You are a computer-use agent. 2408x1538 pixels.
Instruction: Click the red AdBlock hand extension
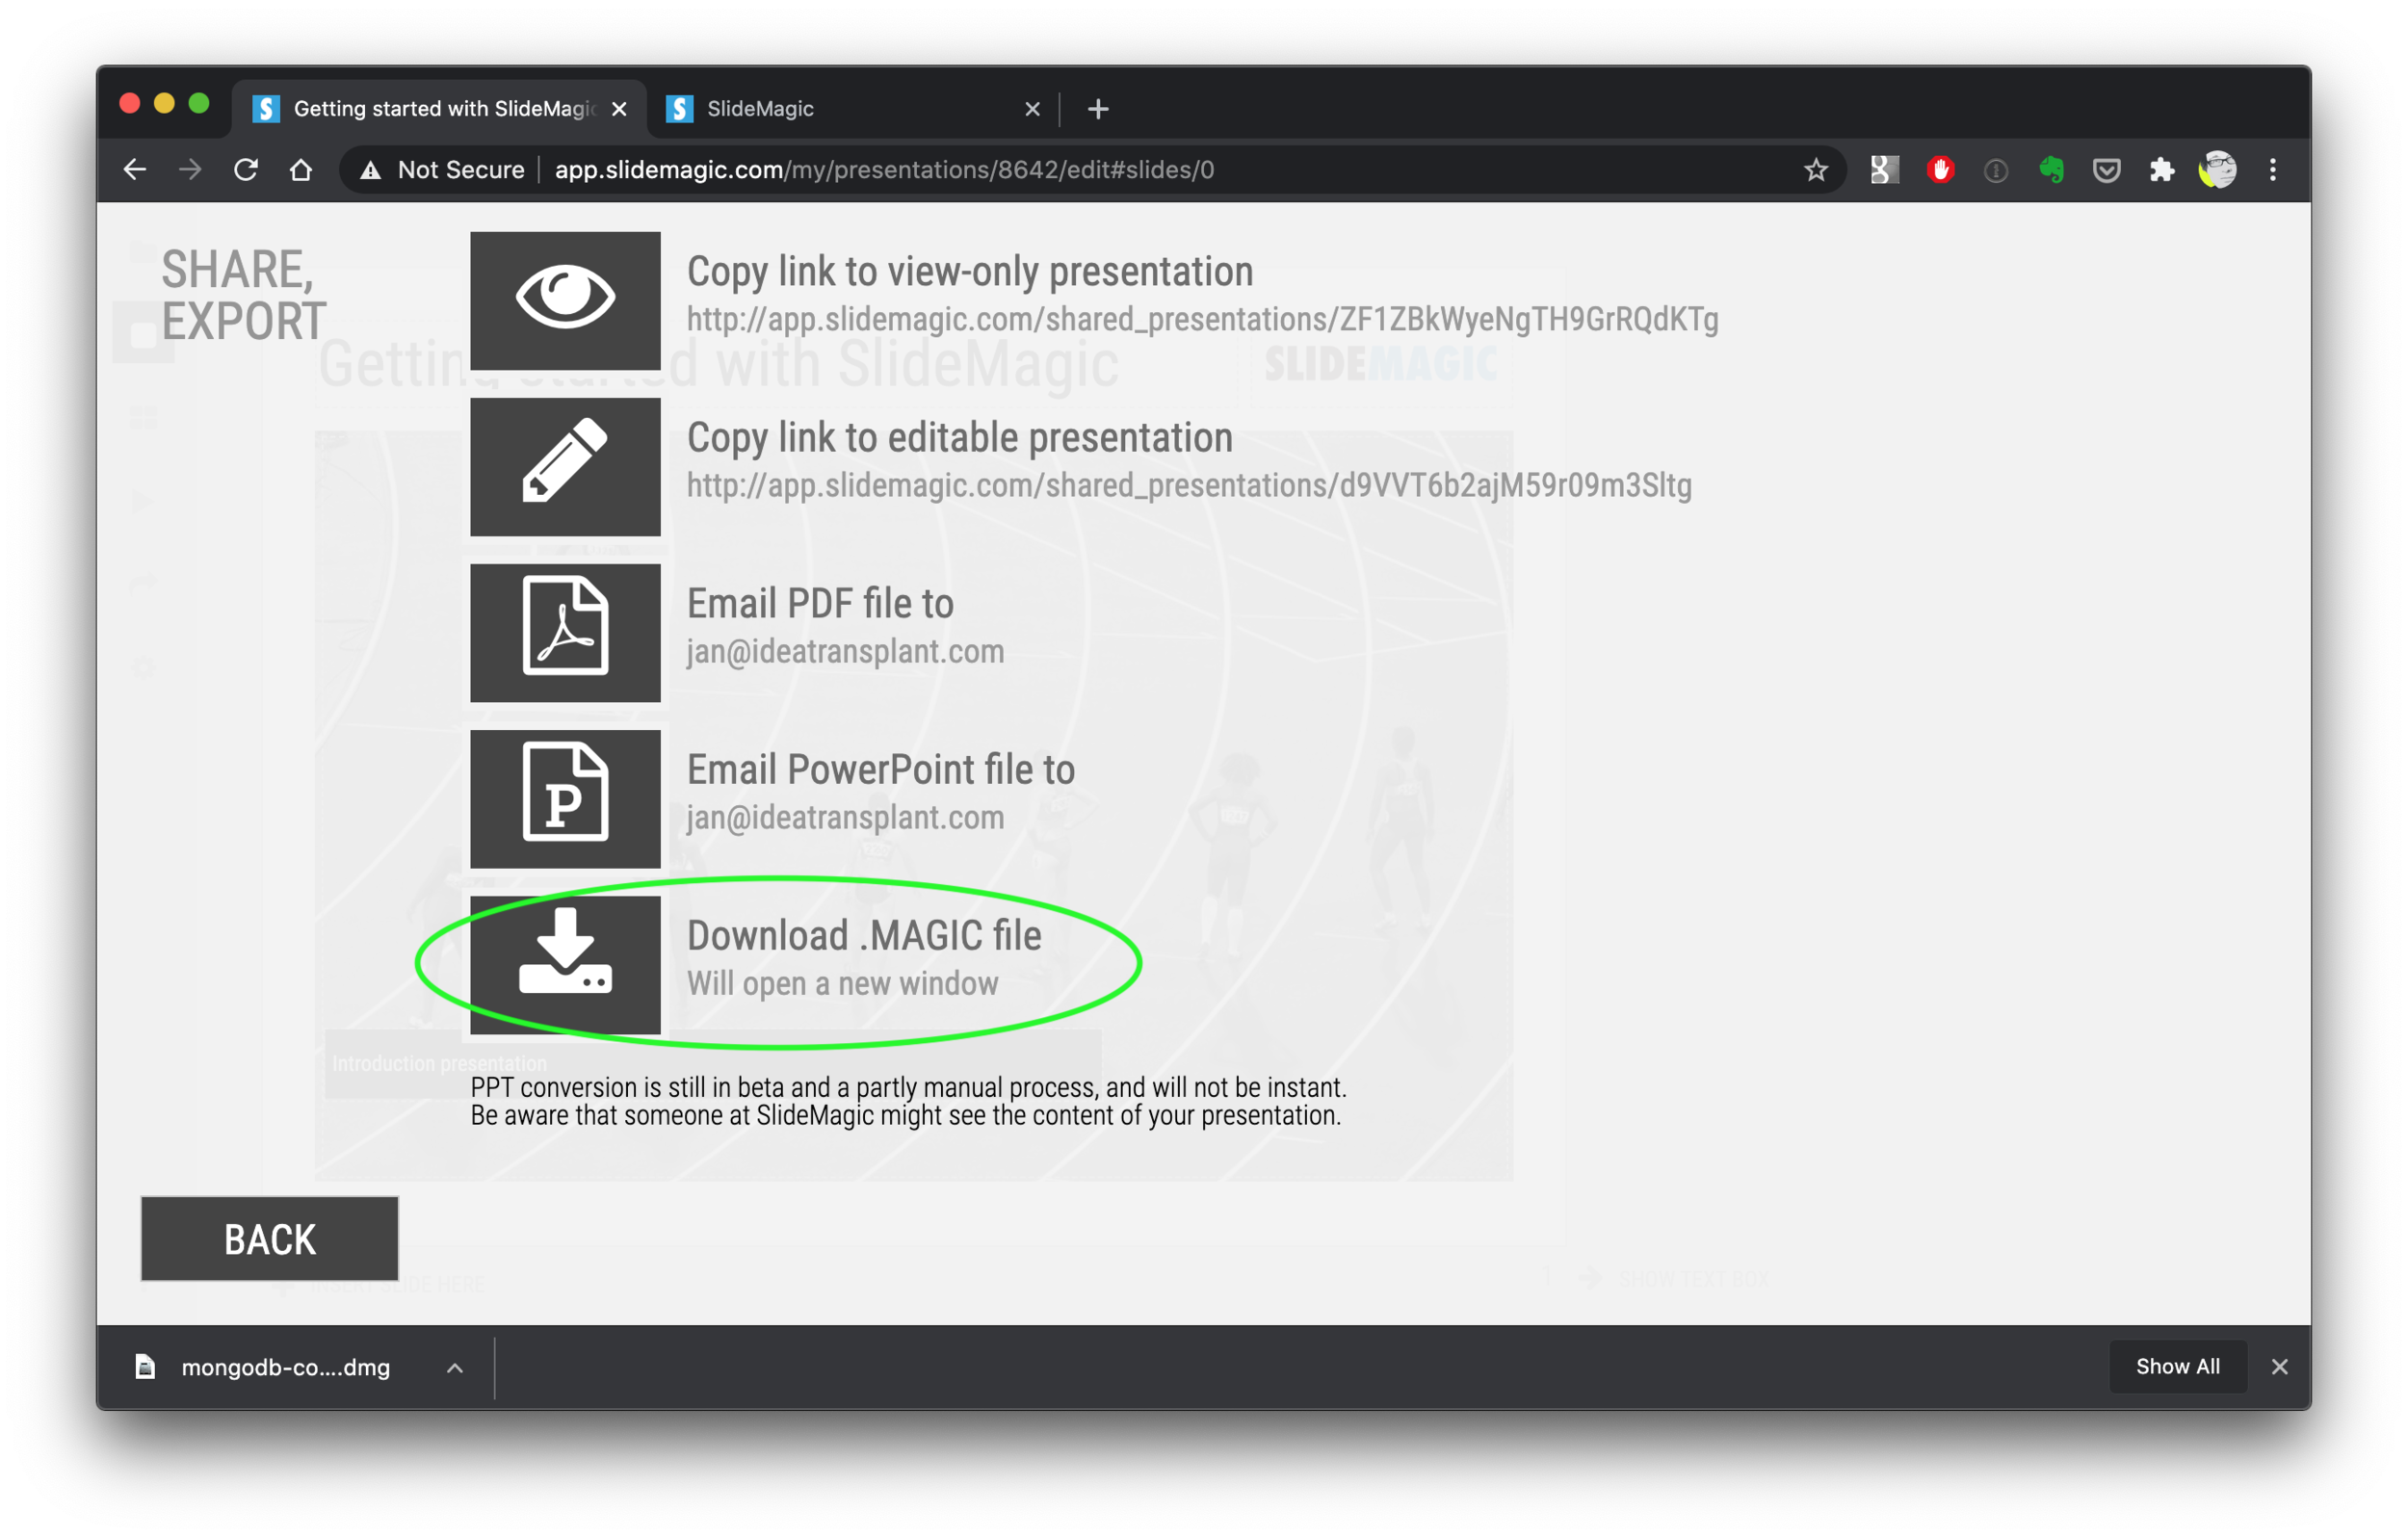1940,170
